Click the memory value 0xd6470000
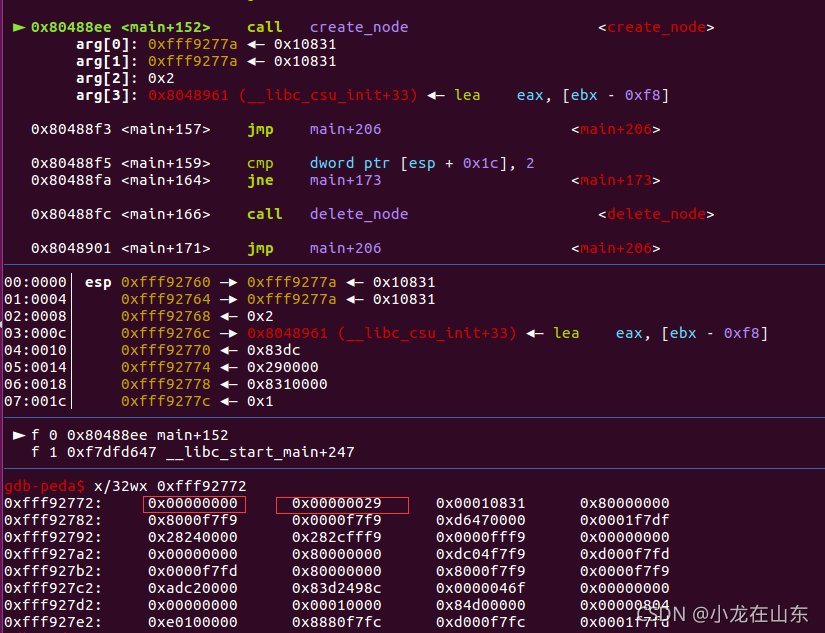Screen dimensions: 825x633 tap(480, 520)
